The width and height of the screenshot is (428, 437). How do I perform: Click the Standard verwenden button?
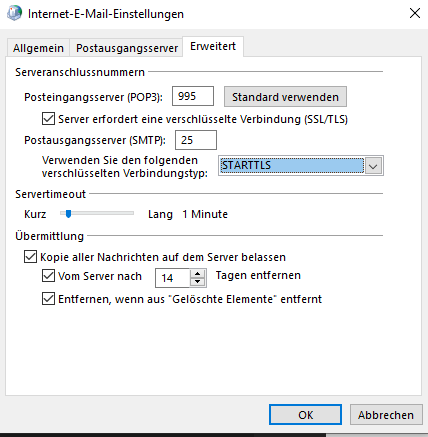(x=285, y=97)
